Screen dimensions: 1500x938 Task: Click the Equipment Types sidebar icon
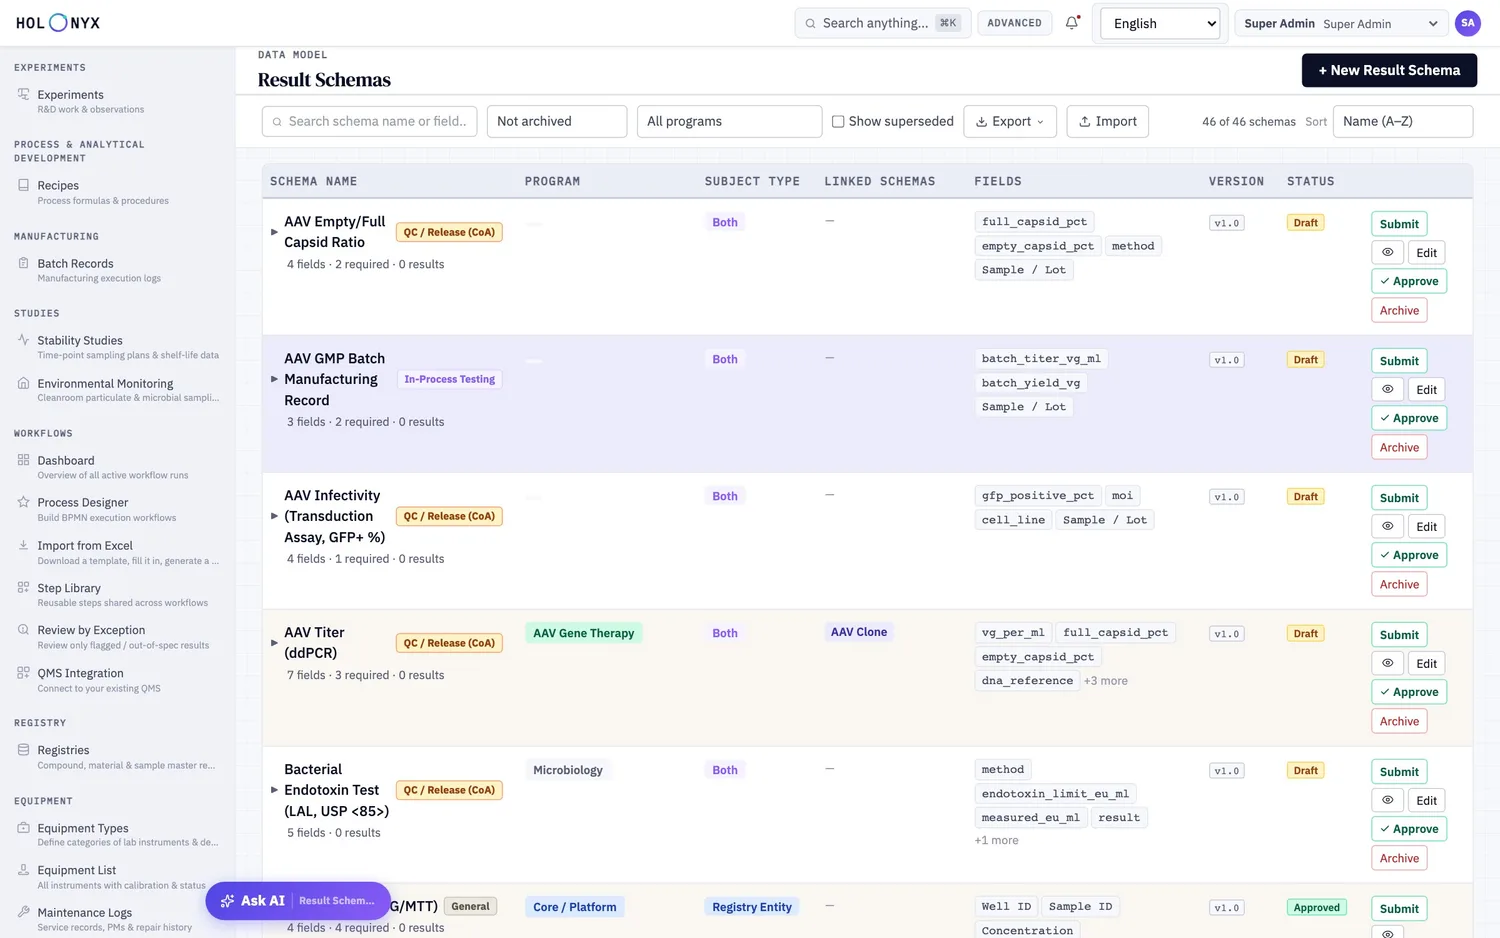23,828
